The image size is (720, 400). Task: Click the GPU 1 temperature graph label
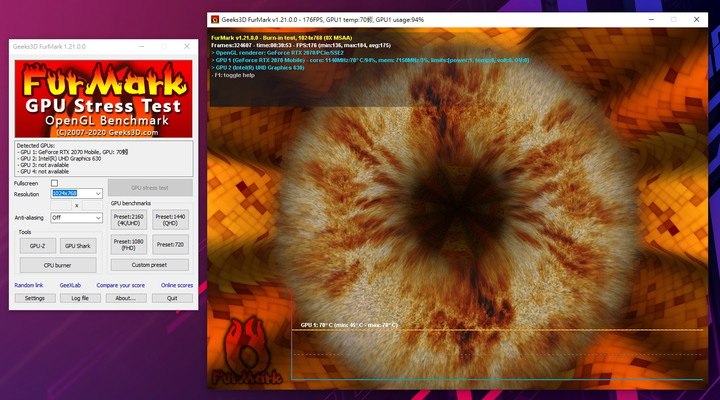pyautogui.click(x=349, y=325)
